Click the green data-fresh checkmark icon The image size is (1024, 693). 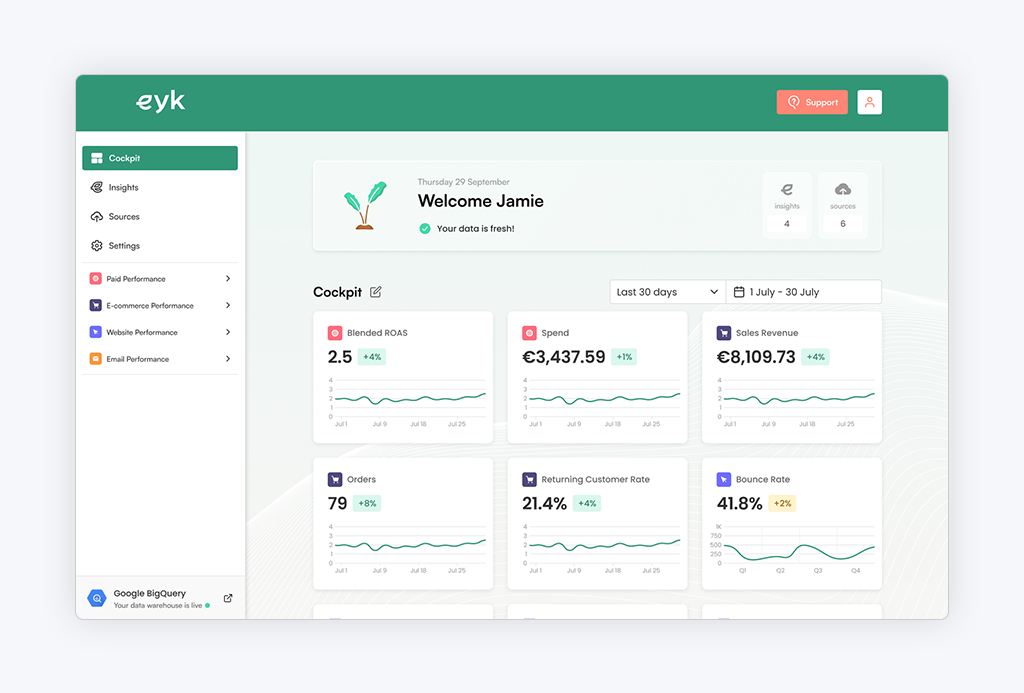tap(424, 228)
